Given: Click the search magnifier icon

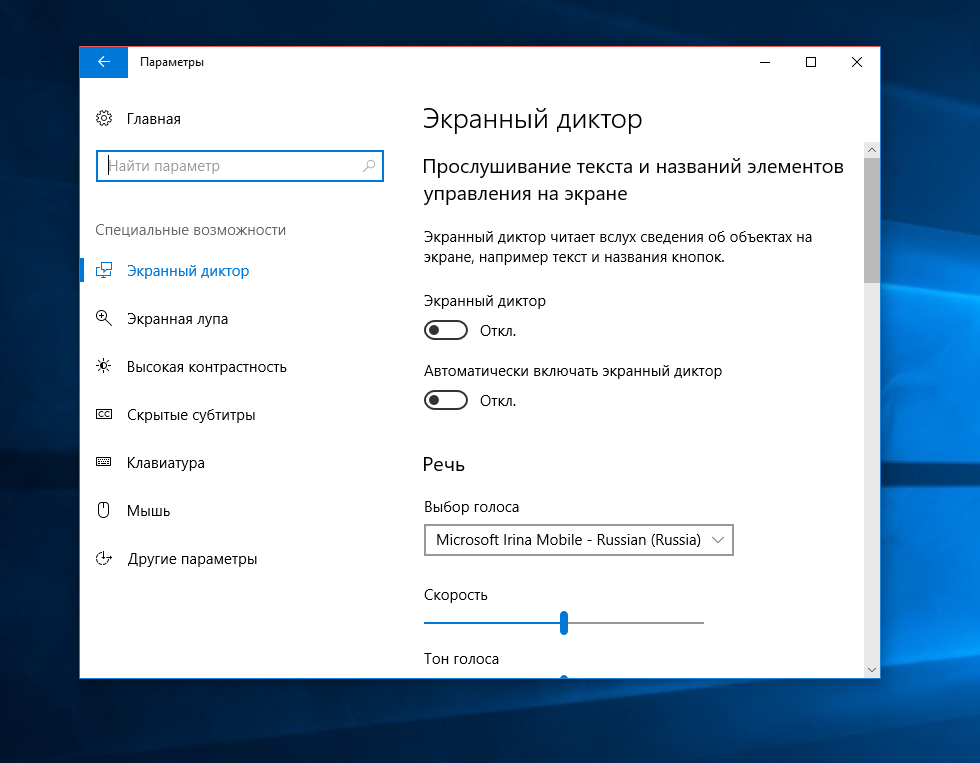Looking at the screenshot, I should (x=369, y=166).
